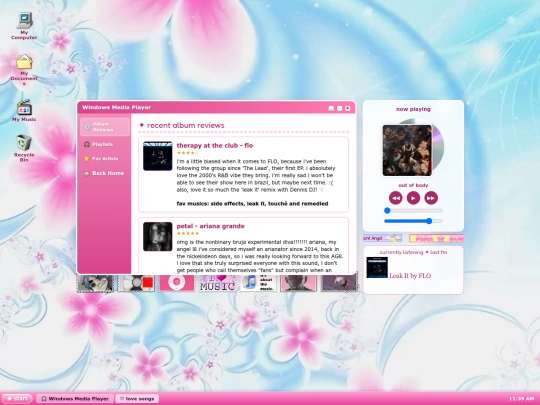Click the five-star rating under petal
Image resolution: width=540 pixels, height=405 pixels.
[188, 233]
